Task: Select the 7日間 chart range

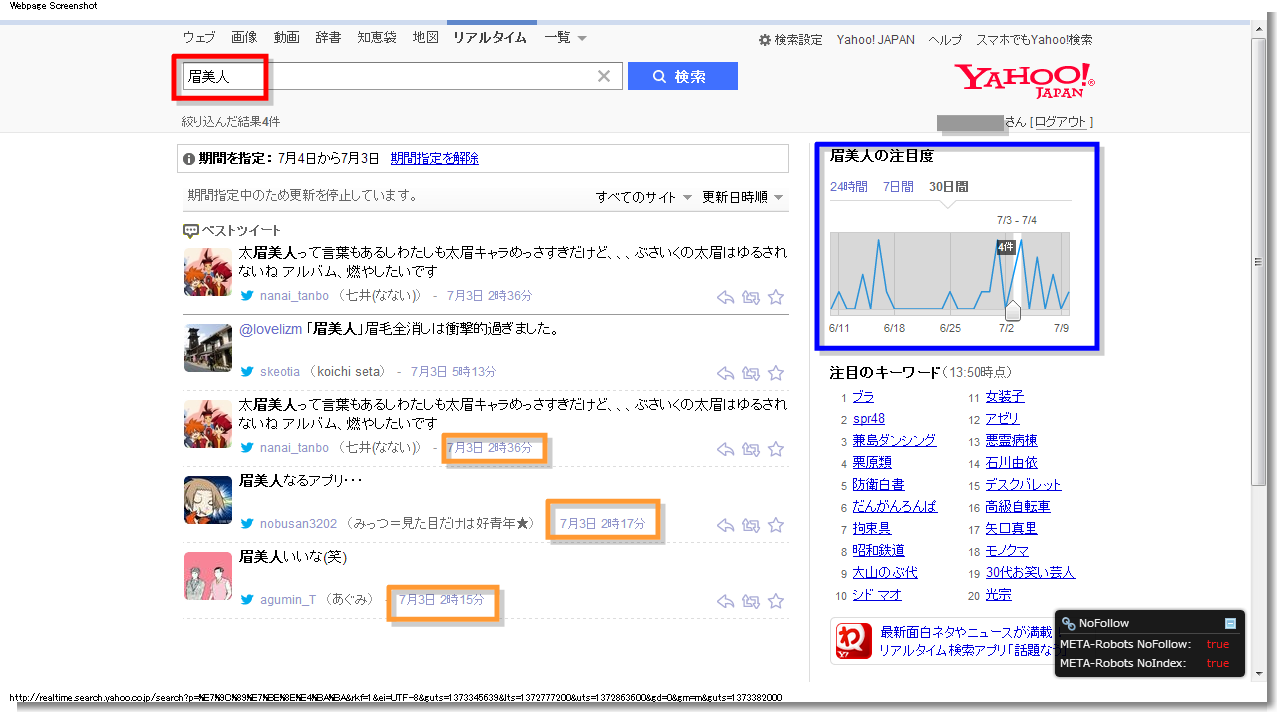Action: tap(898, 187)
